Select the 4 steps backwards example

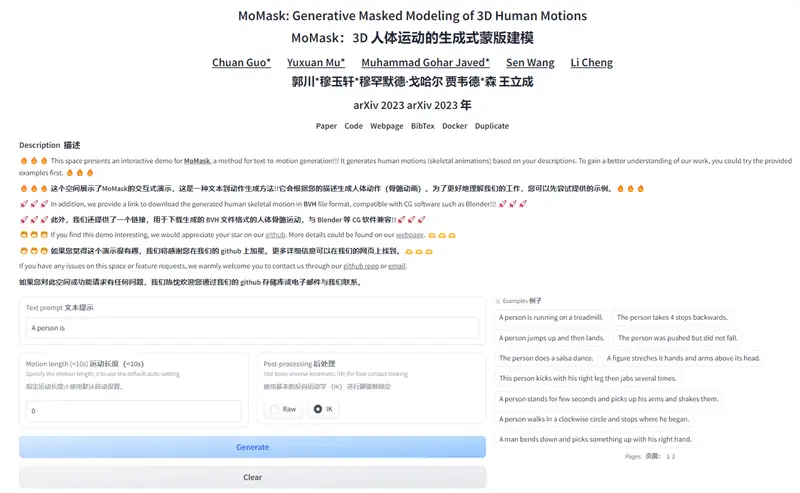(x=672, y=318)
